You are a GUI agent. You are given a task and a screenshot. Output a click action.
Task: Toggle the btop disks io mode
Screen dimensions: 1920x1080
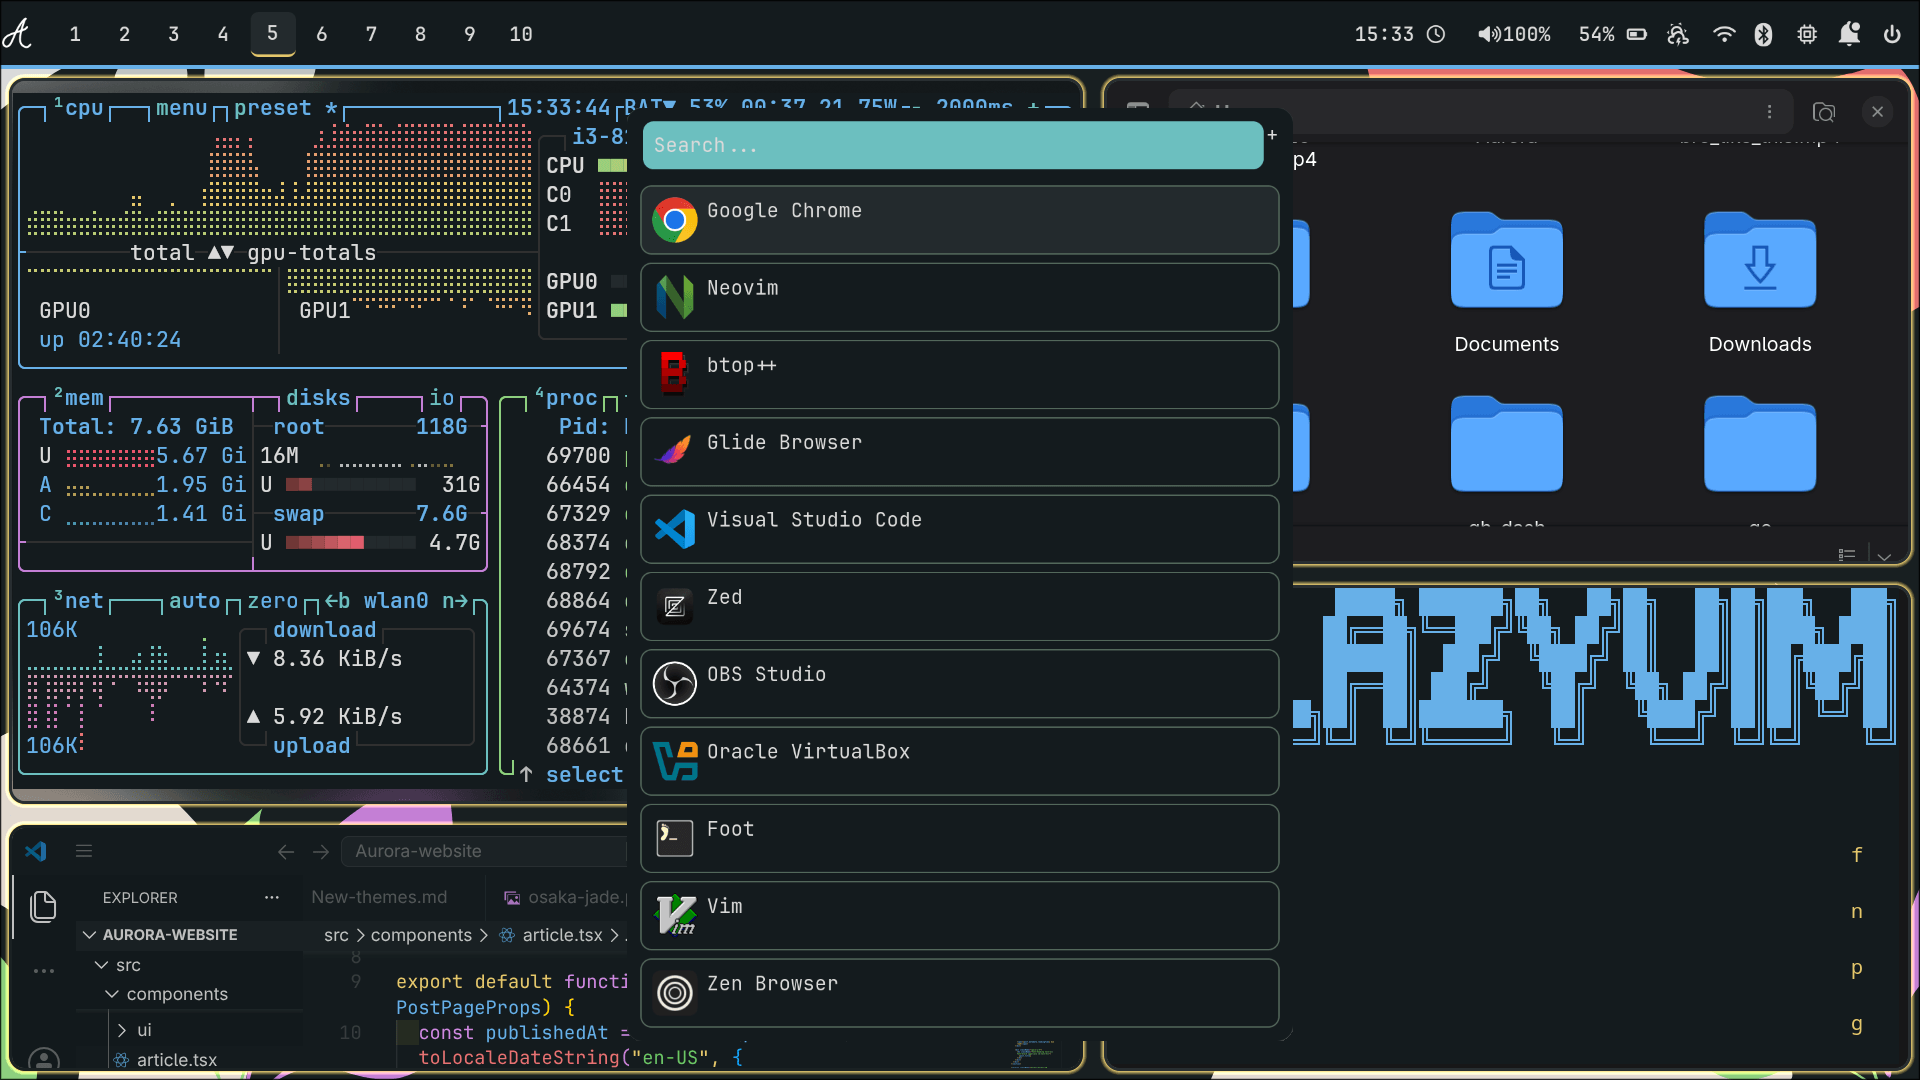(x=441, y=398)
